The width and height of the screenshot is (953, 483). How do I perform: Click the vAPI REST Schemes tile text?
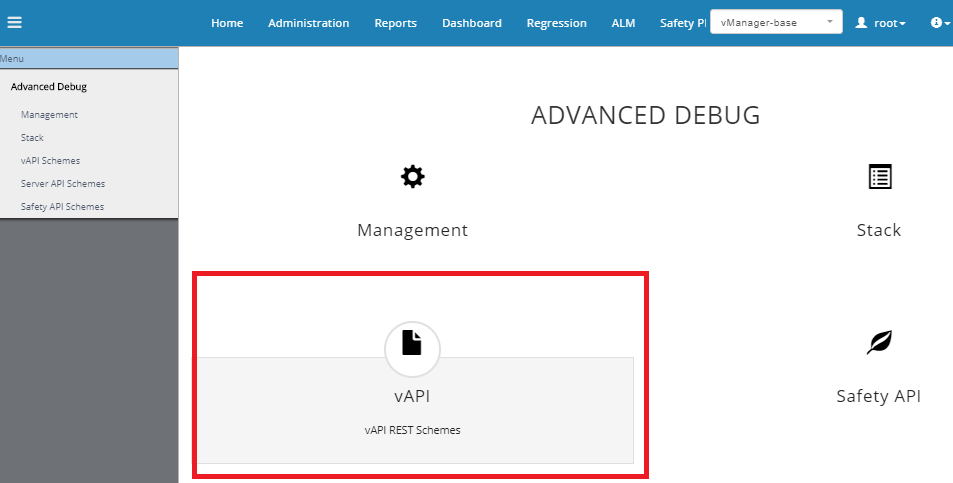(x=412, y=431)
